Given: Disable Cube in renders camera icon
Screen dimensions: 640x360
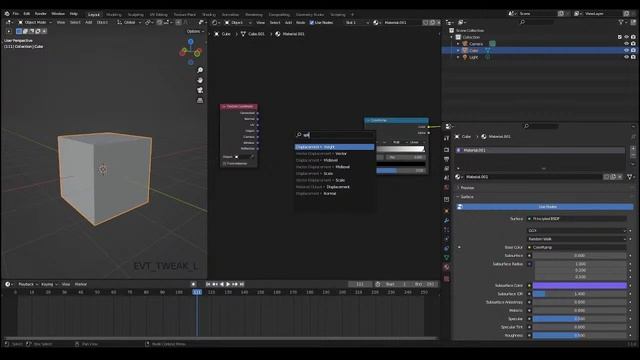Looking at the screenshot, I should click(x=633, y=51).
